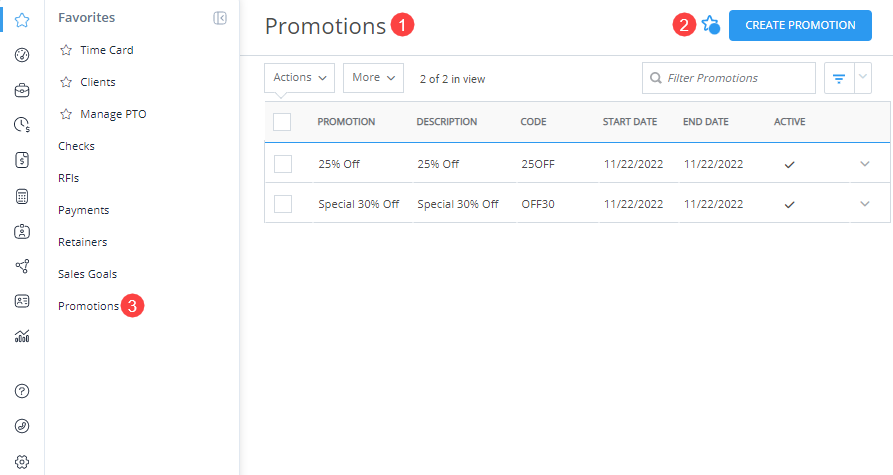The image size is (893, 475).
Task: Click the Create Promotion button
Action: tap(800, 25)
